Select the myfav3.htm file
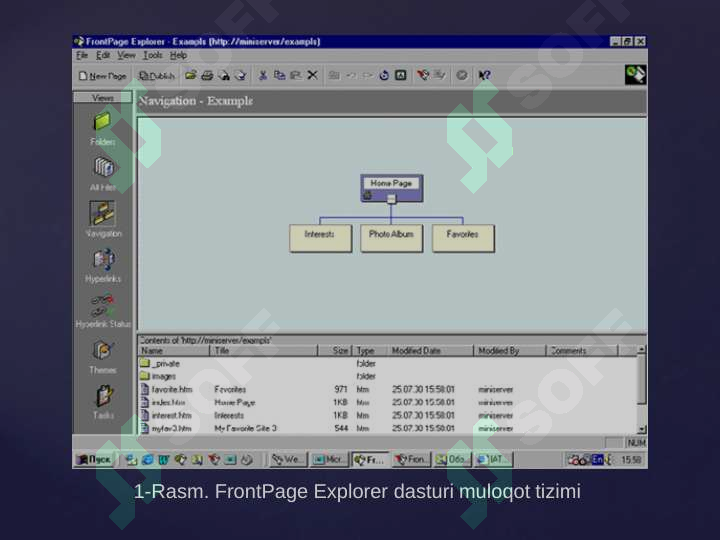 tap(388, 428)
